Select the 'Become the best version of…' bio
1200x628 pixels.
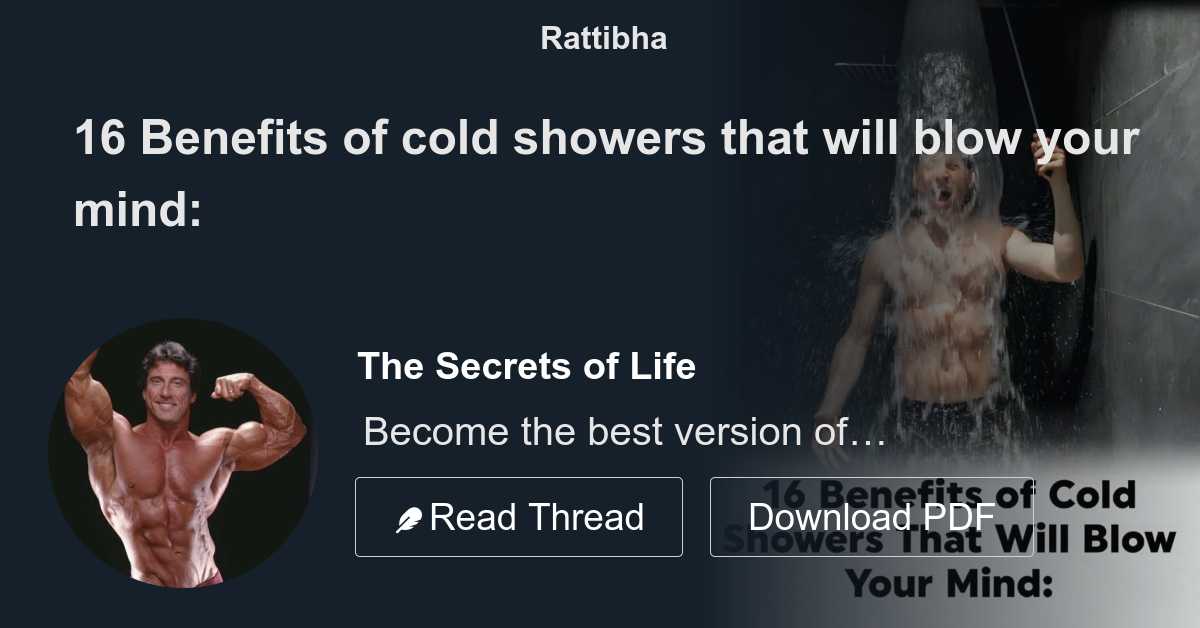tap(624, 432)
